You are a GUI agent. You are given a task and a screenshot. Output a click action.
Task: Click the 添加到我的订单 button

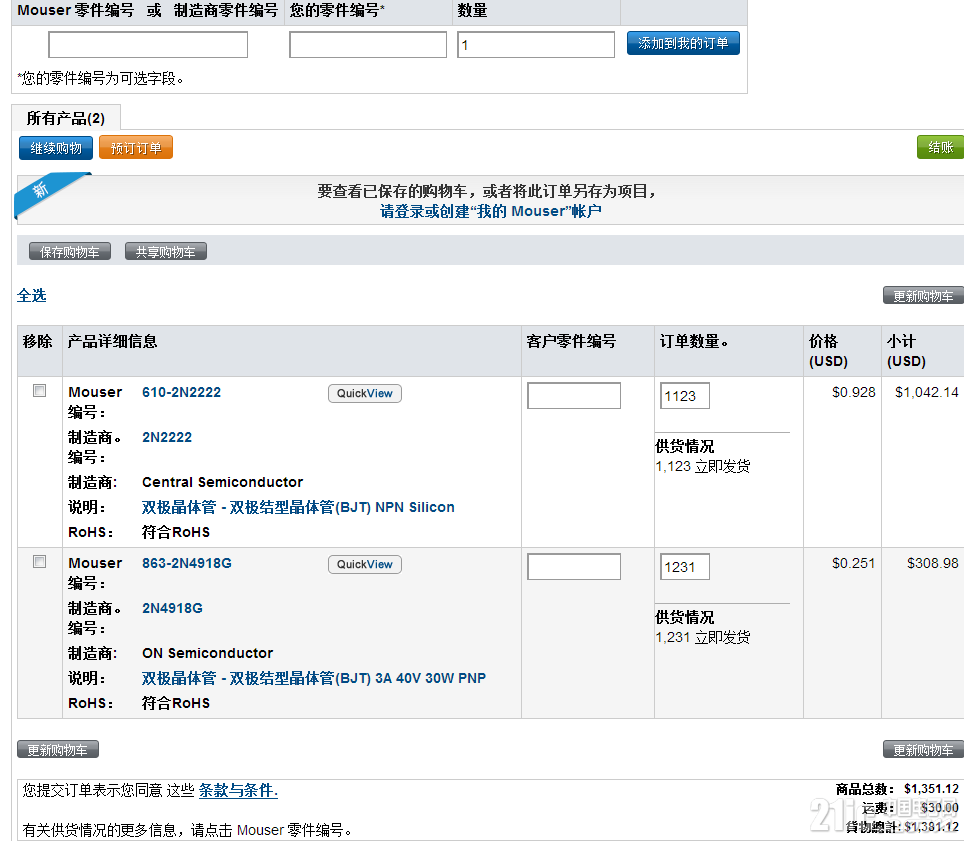click(683, 43)
